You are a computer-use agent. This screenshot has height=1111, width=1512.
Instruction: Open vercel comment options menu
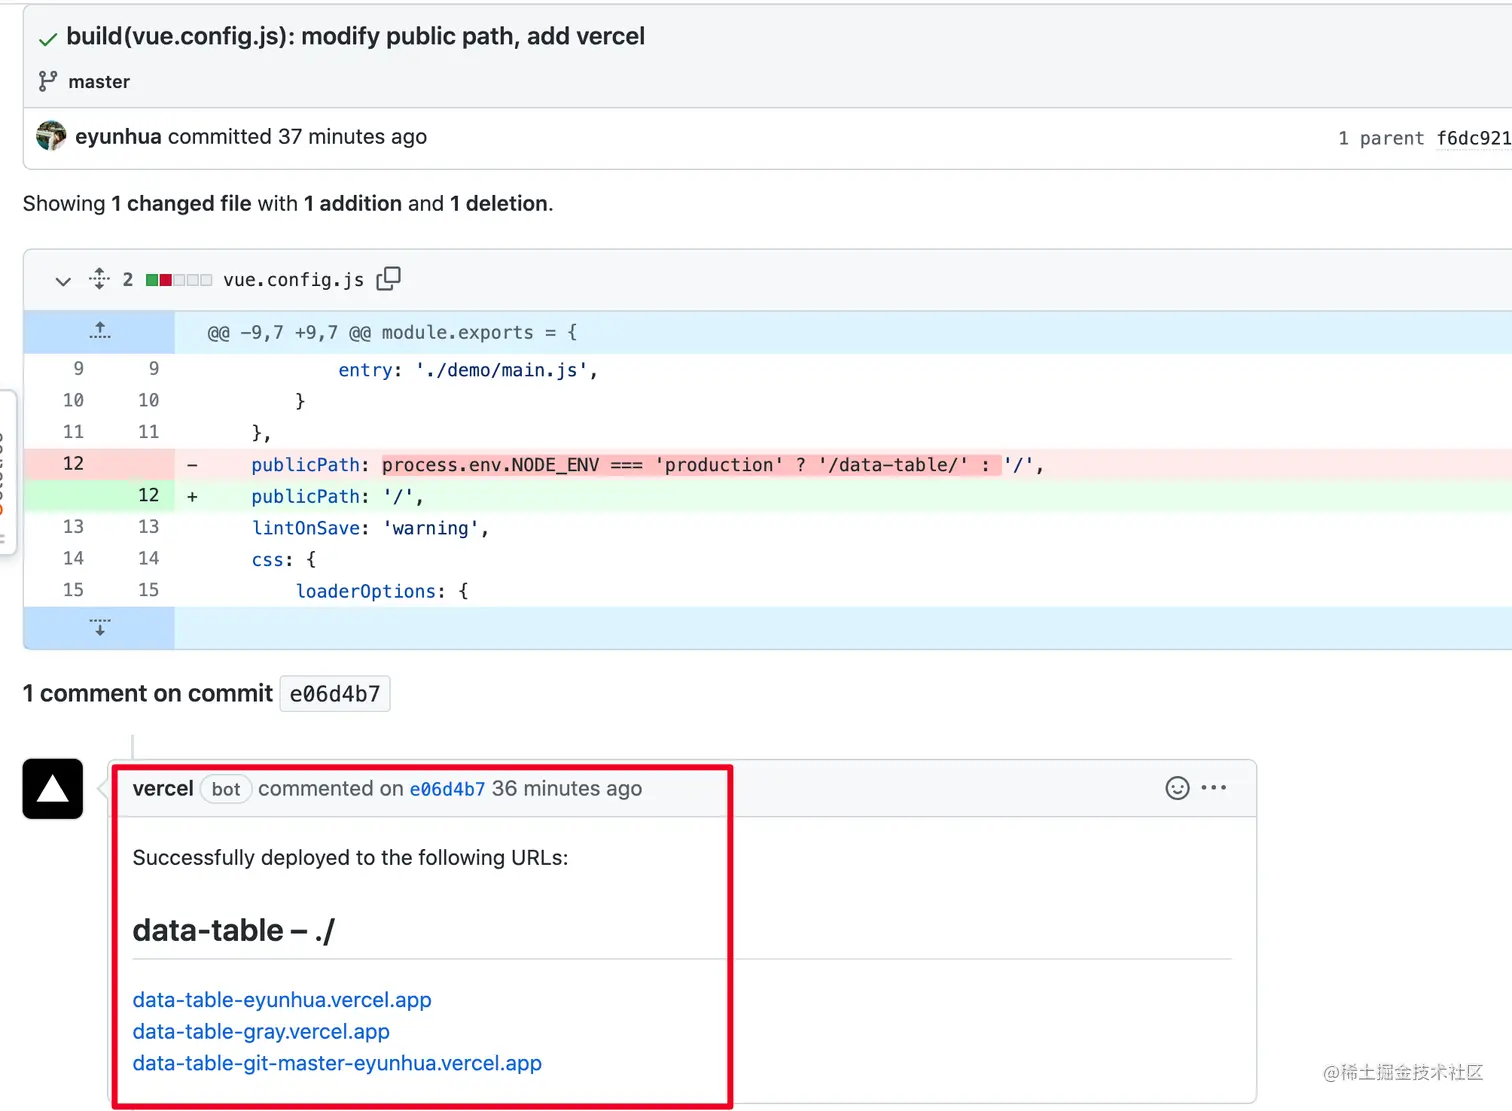tap(1214, 788)
